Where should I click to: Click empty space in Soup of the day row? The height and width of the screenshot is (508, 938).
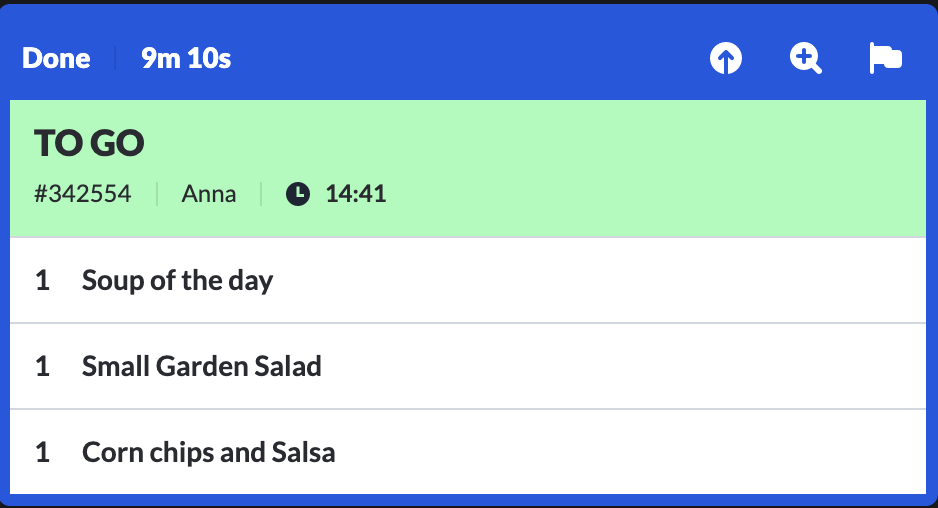(x=598, y=280)
